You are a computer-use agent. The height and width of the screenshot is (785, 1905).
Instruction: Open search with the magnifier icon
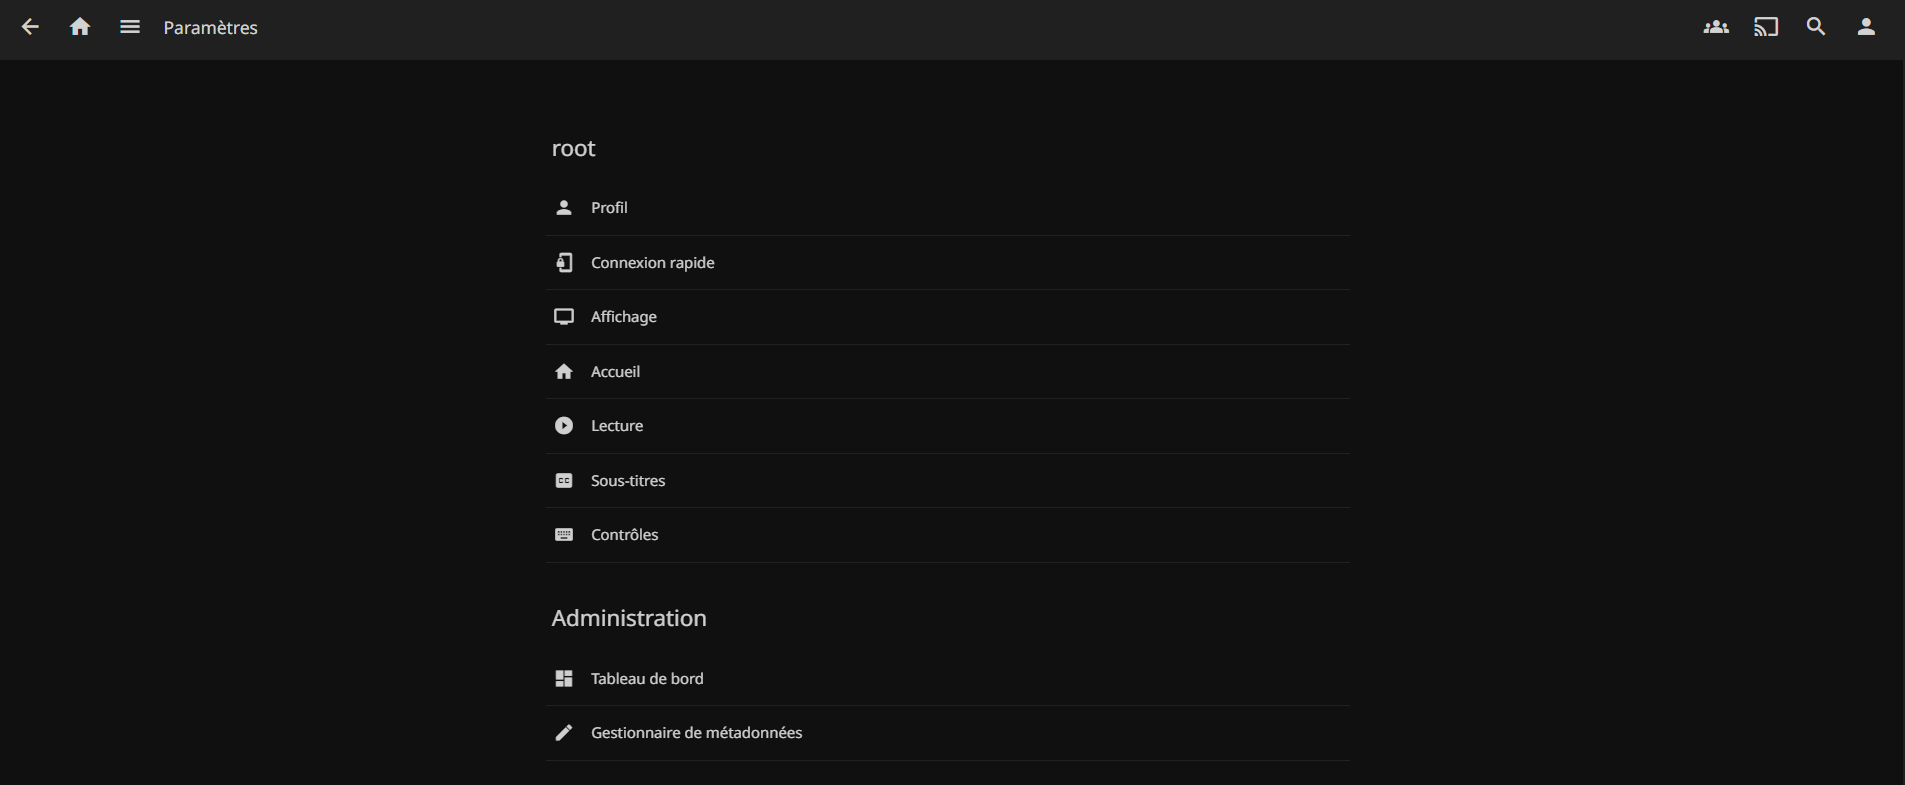point(1816,27)
